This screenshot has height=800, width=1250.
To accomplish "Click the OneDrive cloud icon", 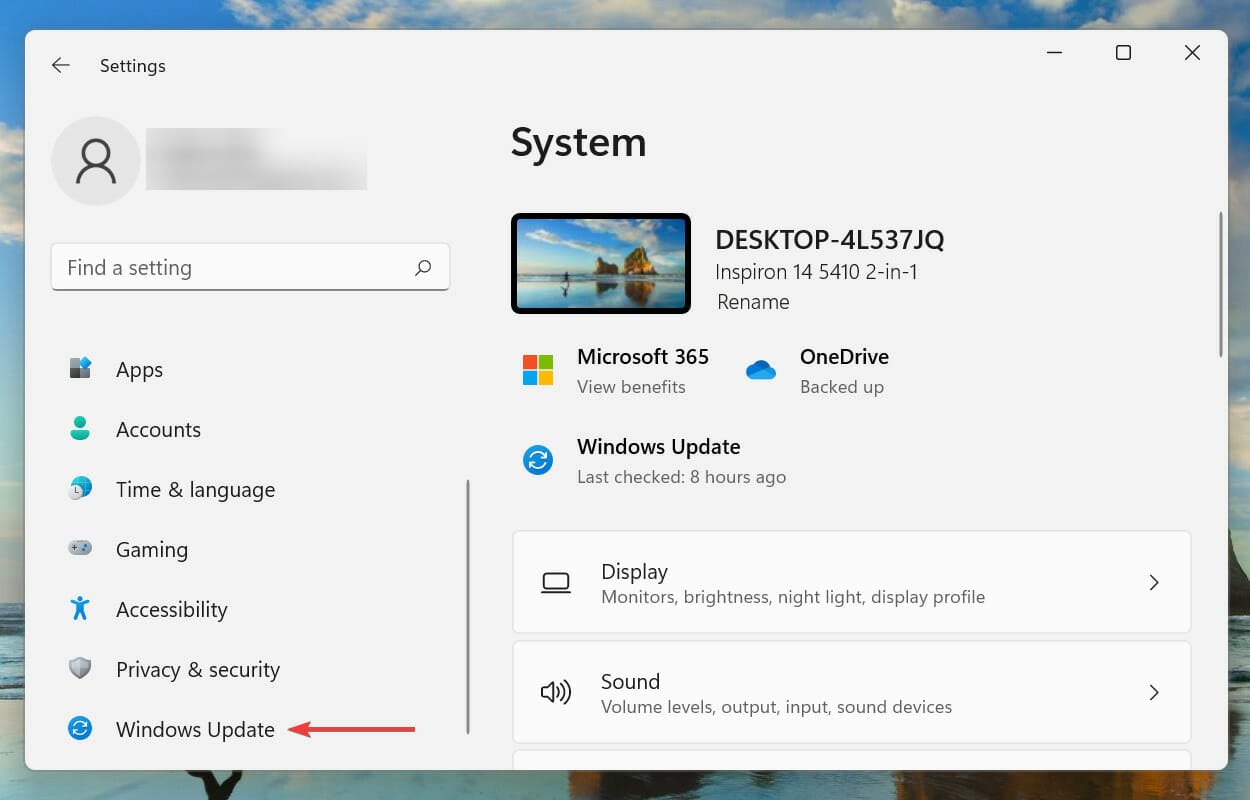I will tap(761, 370).
